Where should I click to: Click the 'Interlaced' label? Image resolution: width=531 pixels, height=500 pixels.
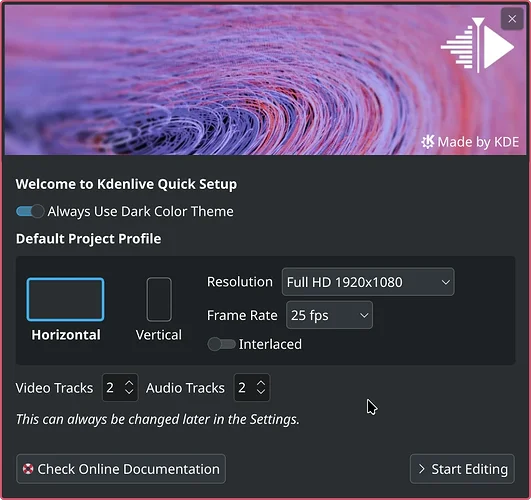(x=270, y=344)
